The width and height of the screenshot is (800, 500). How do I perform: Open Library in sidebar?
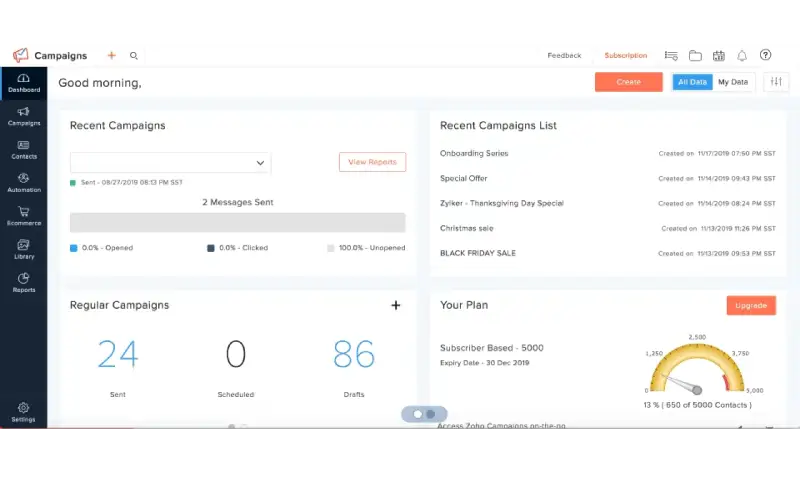coord(23,250)
